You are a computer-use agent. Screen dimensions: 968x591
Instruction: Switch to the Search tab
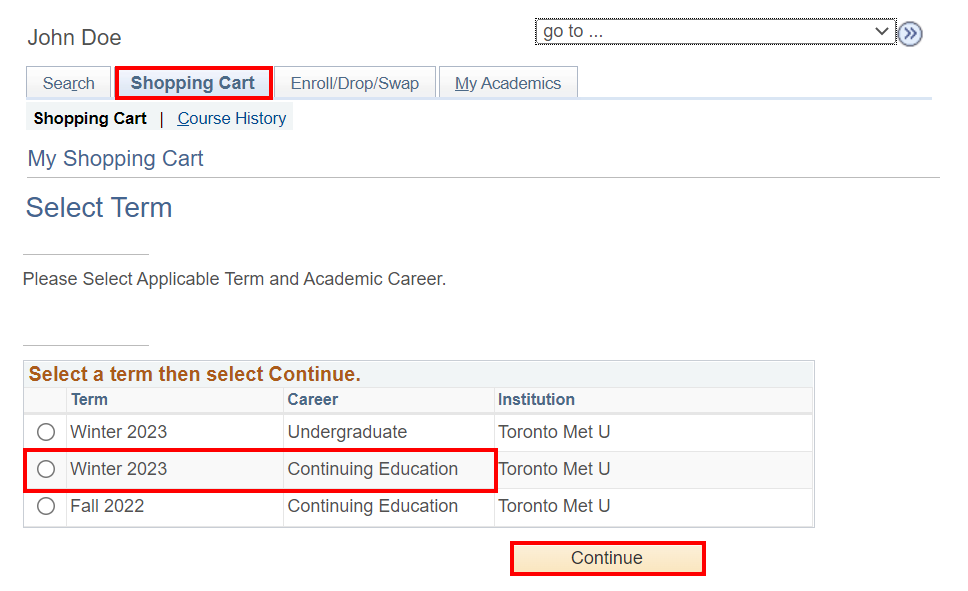coord(69,84)
